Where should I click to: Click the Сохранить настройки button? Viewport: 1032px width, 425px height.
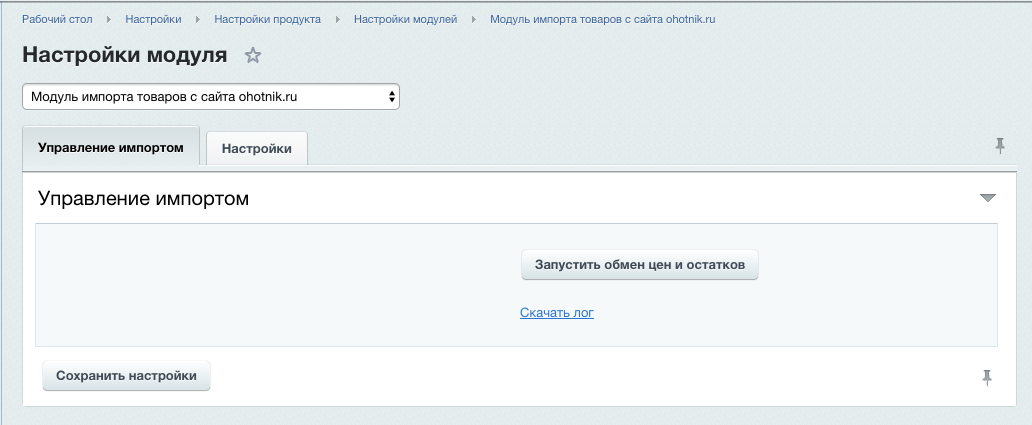tap(127, 376)
